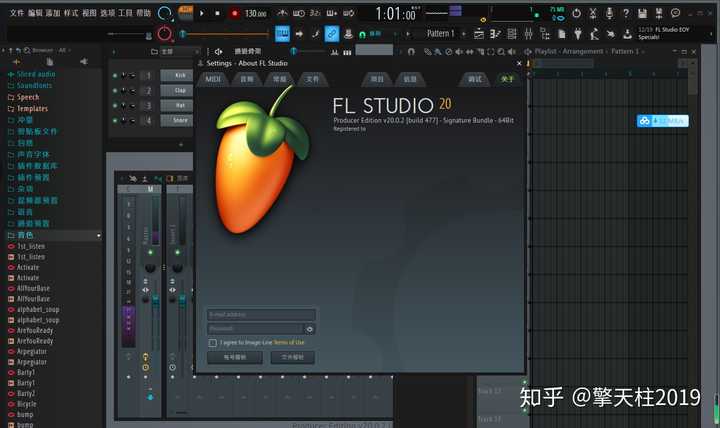
Task: Click the audio editor scissors icon
Action: [593, 13]
